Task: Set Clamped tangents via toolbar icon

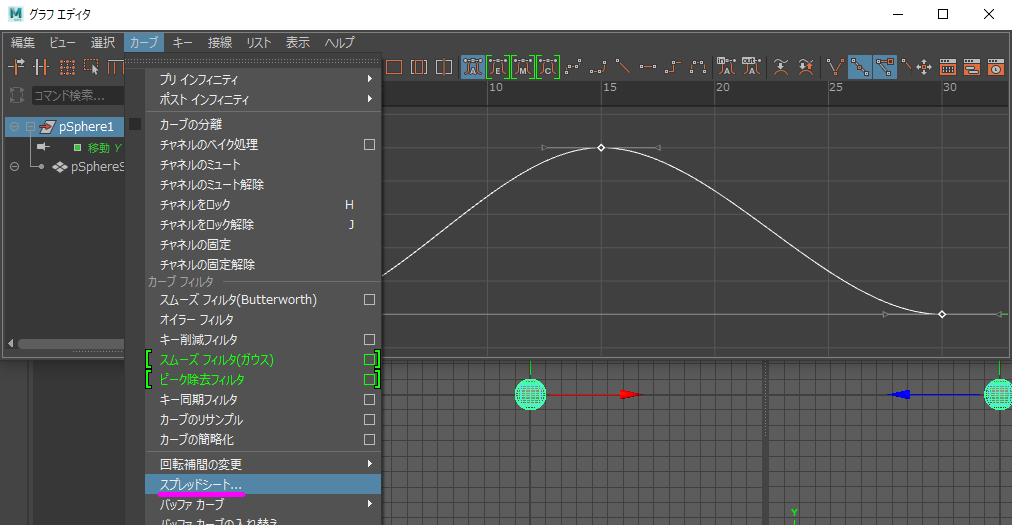Action: (x=598, y=67)
